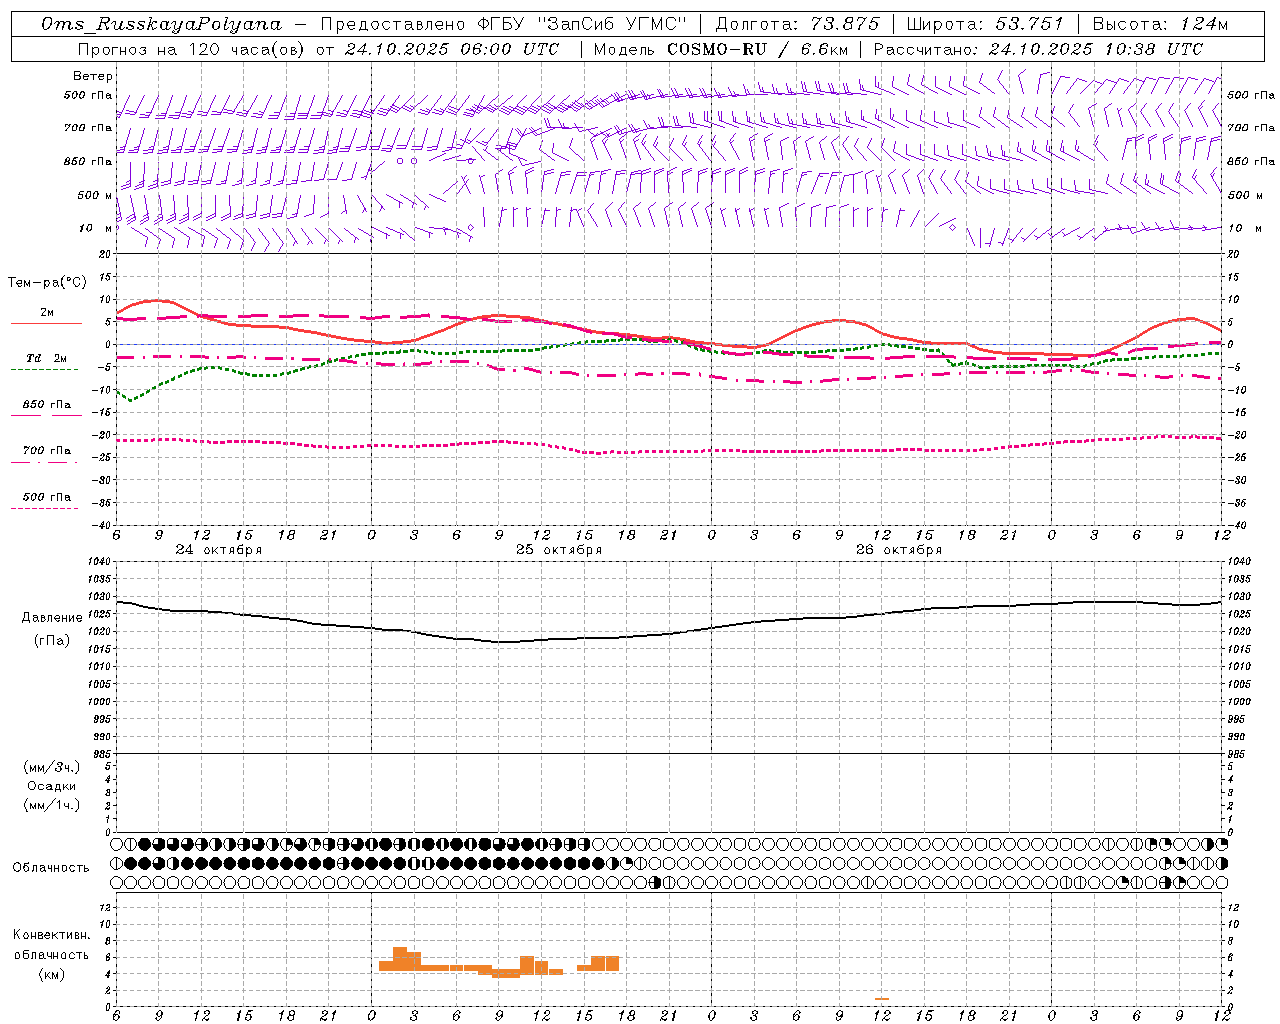
Task: Click the station title Oms_RusskayaPolyana
Action: [162, 23]
